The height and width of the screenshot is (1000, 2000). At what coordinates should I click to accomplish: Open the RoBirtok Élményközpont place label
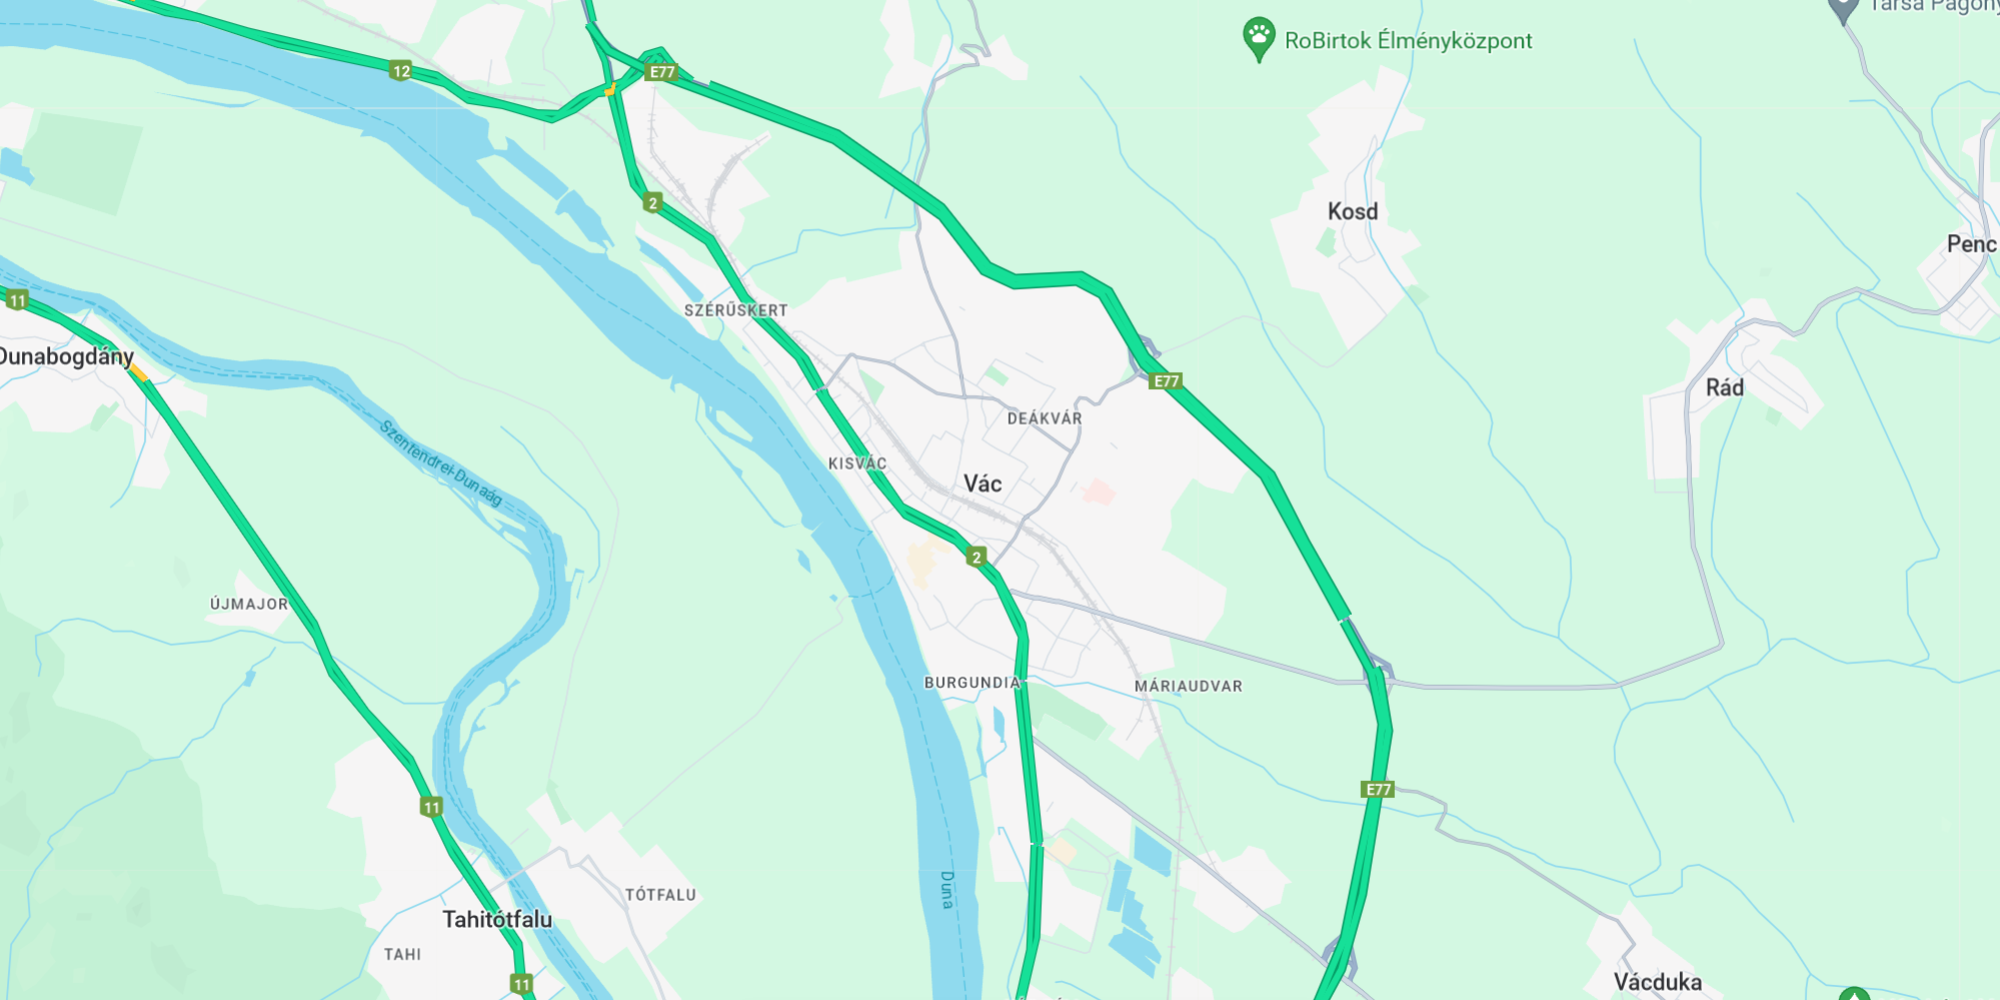[1408, 41]
